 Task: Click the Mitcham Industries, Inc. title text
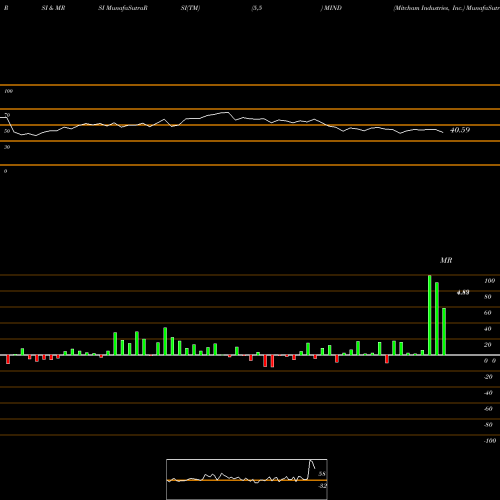tap(429, 8)
